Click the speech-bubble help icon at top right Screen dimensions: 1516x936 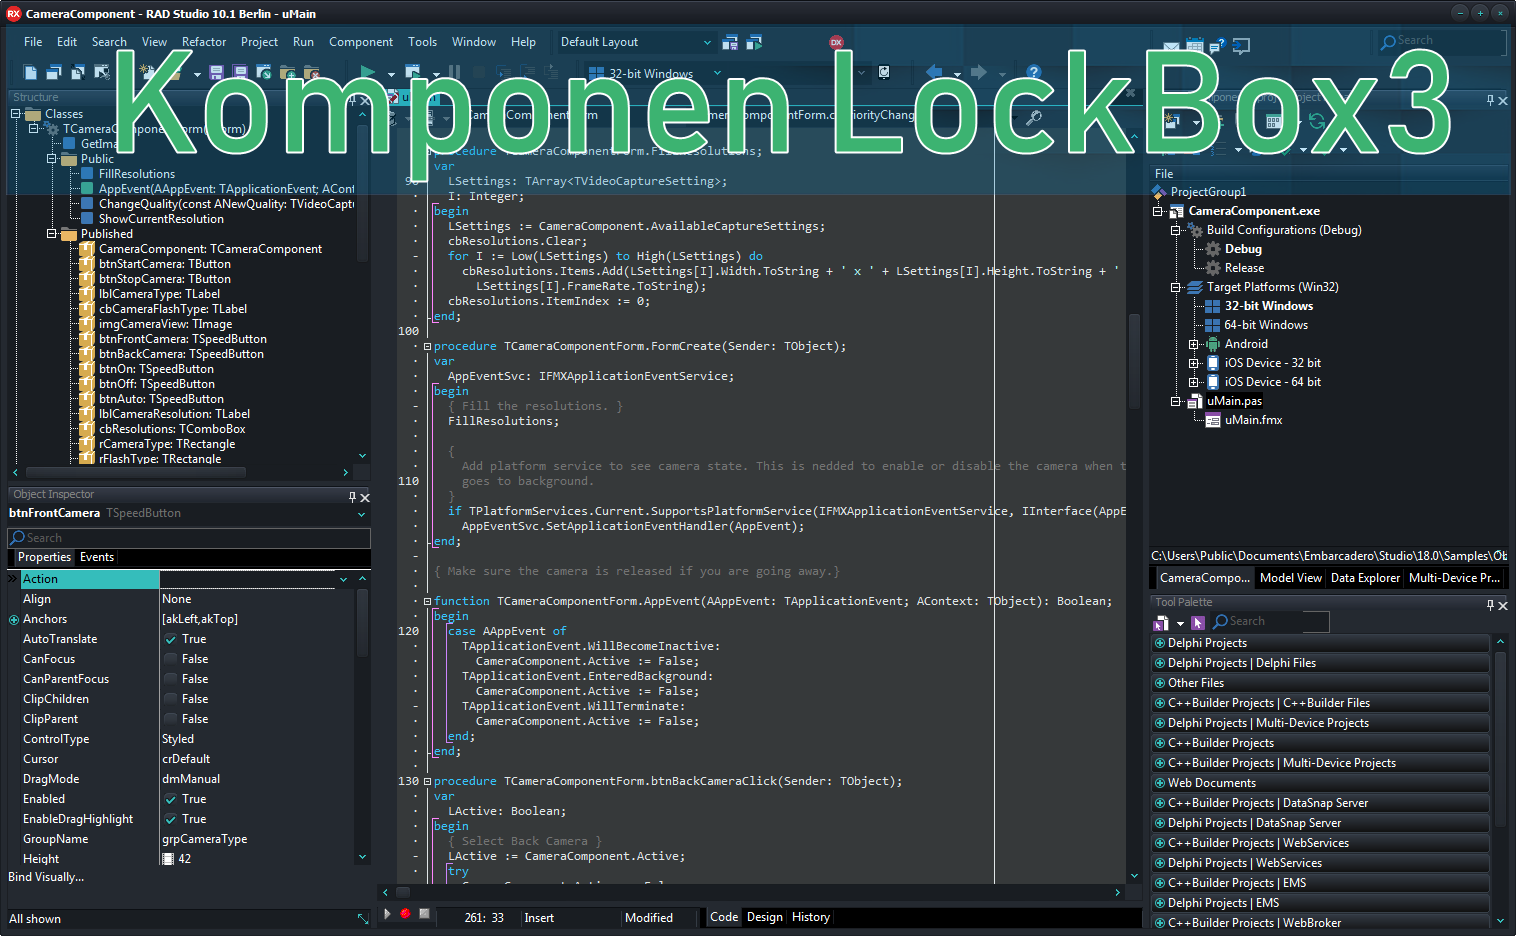[x=1217, y=46]
